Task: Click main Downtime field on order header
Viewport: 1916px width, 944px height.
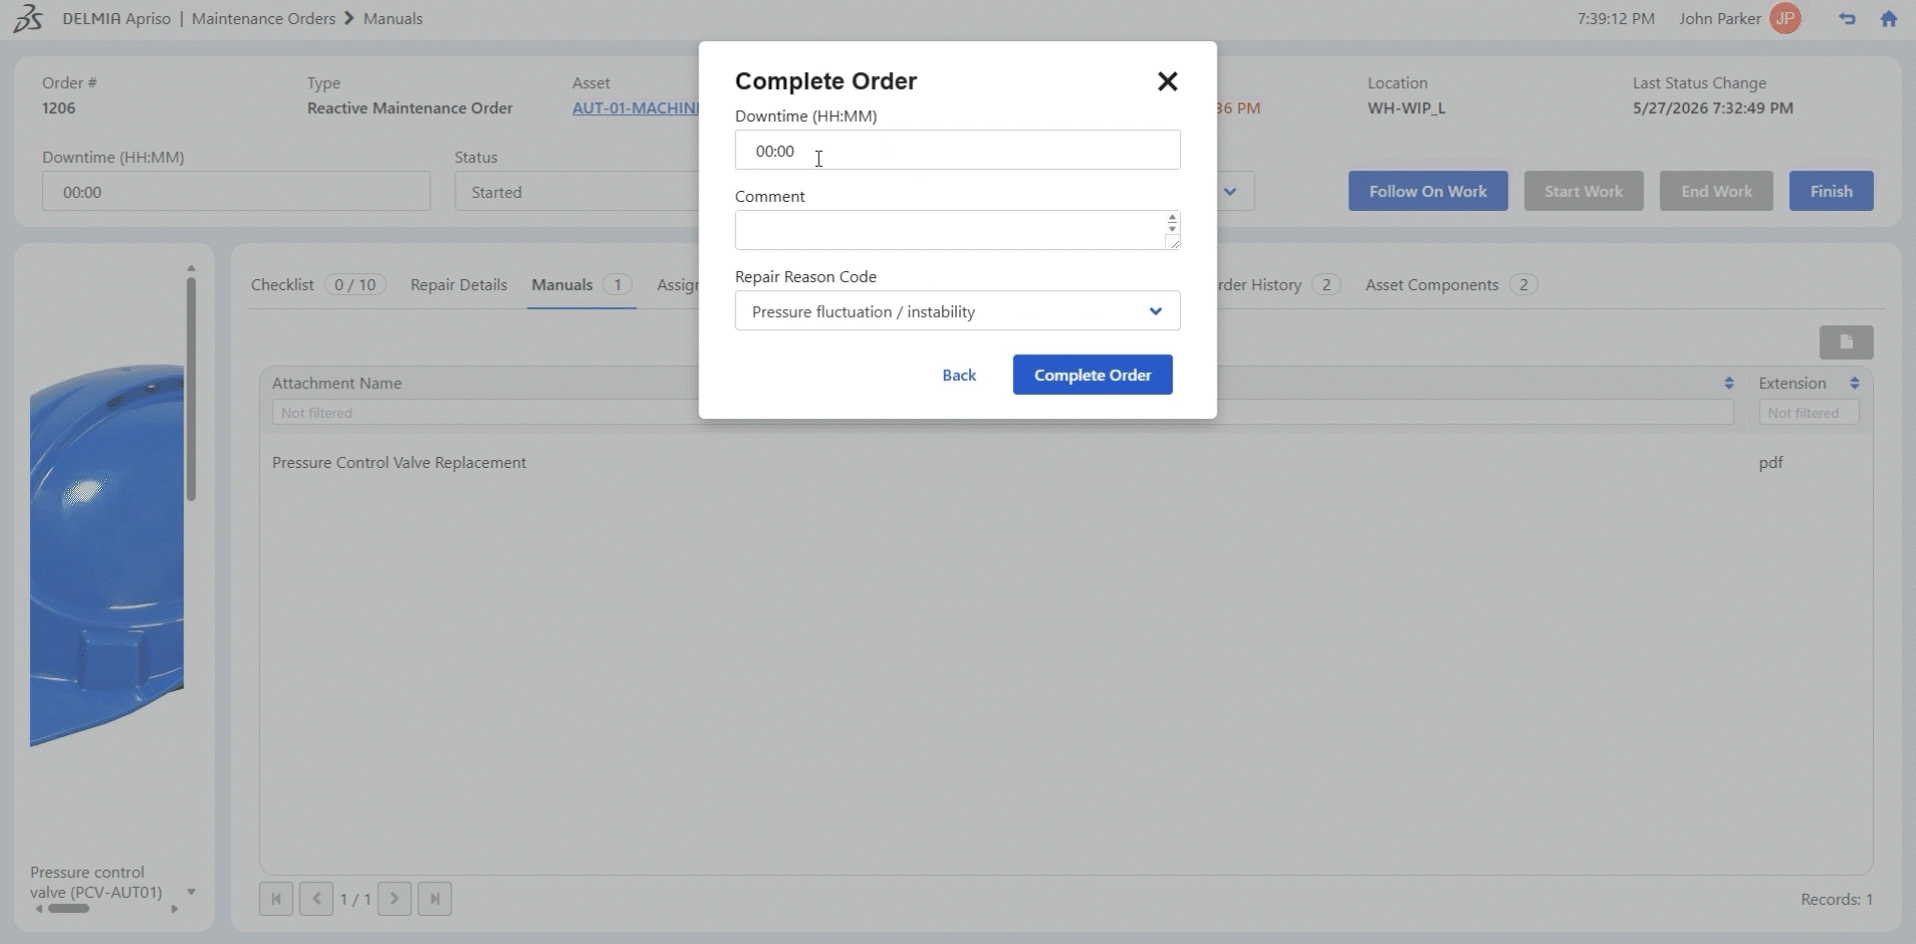Action: 236,192
